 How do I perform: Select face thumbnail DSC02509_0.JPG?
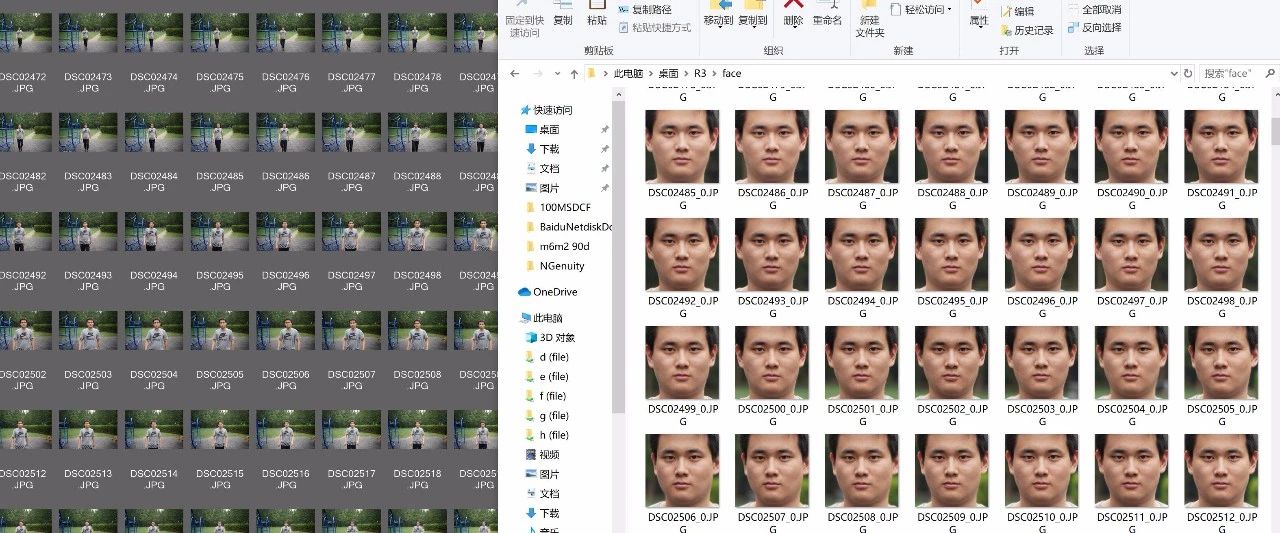(x=952, y=471)
